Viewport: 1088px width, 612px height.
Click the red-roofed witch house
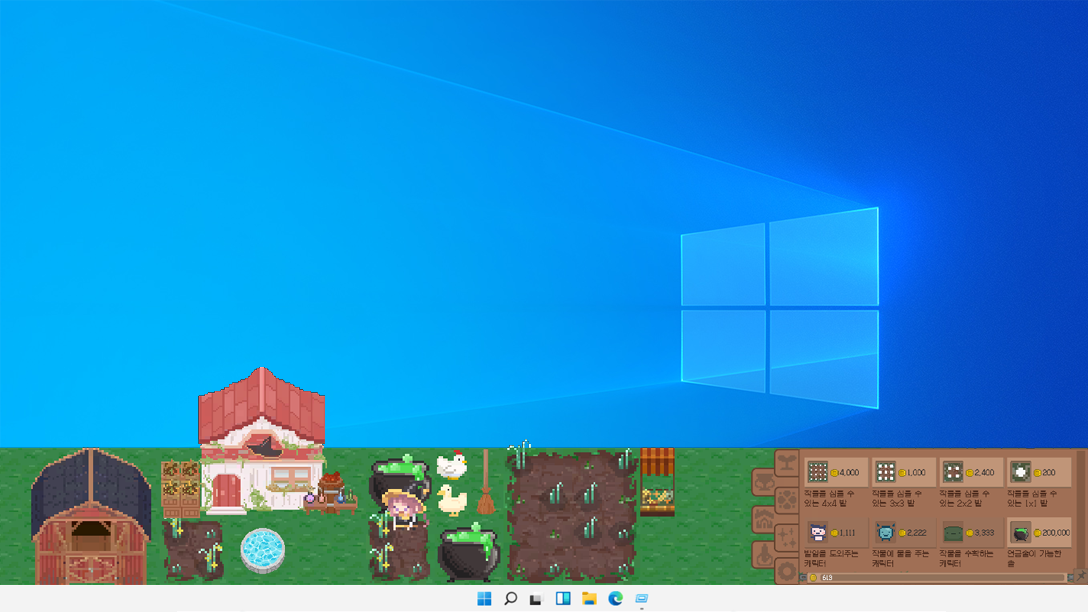(x=262, y=439)
